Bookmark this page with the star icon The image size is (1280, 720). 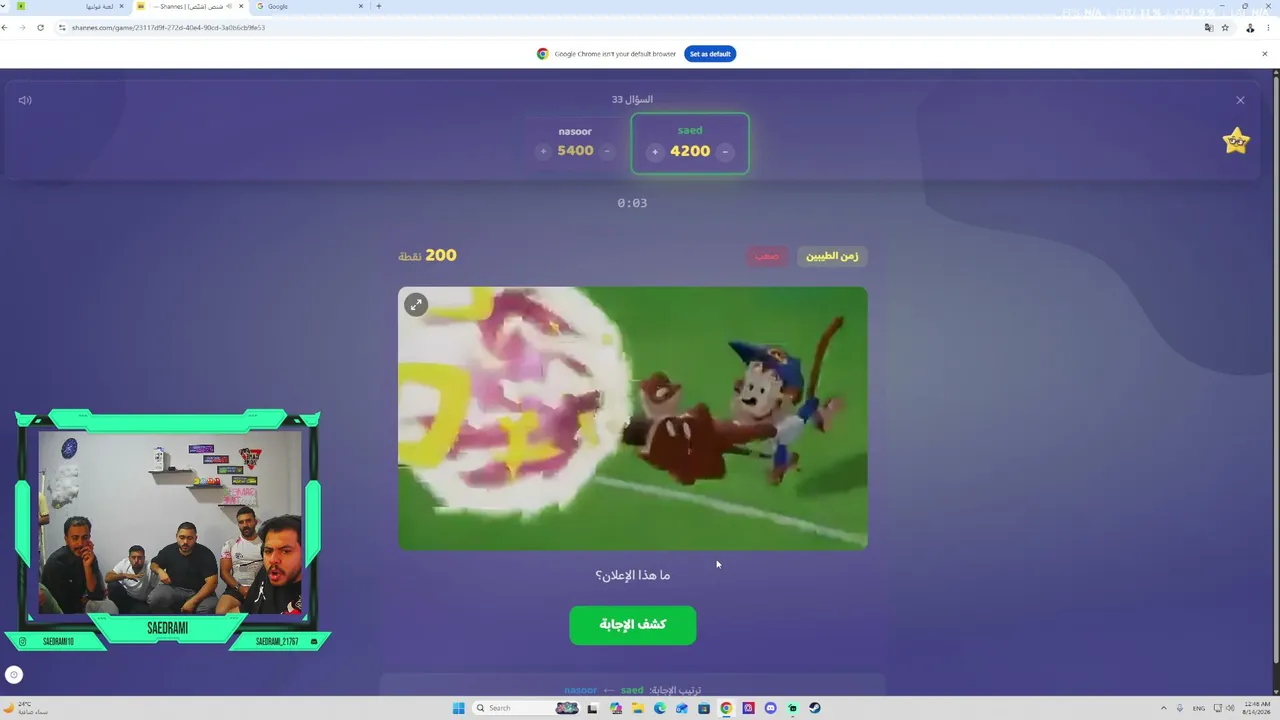coord(1225,28)
